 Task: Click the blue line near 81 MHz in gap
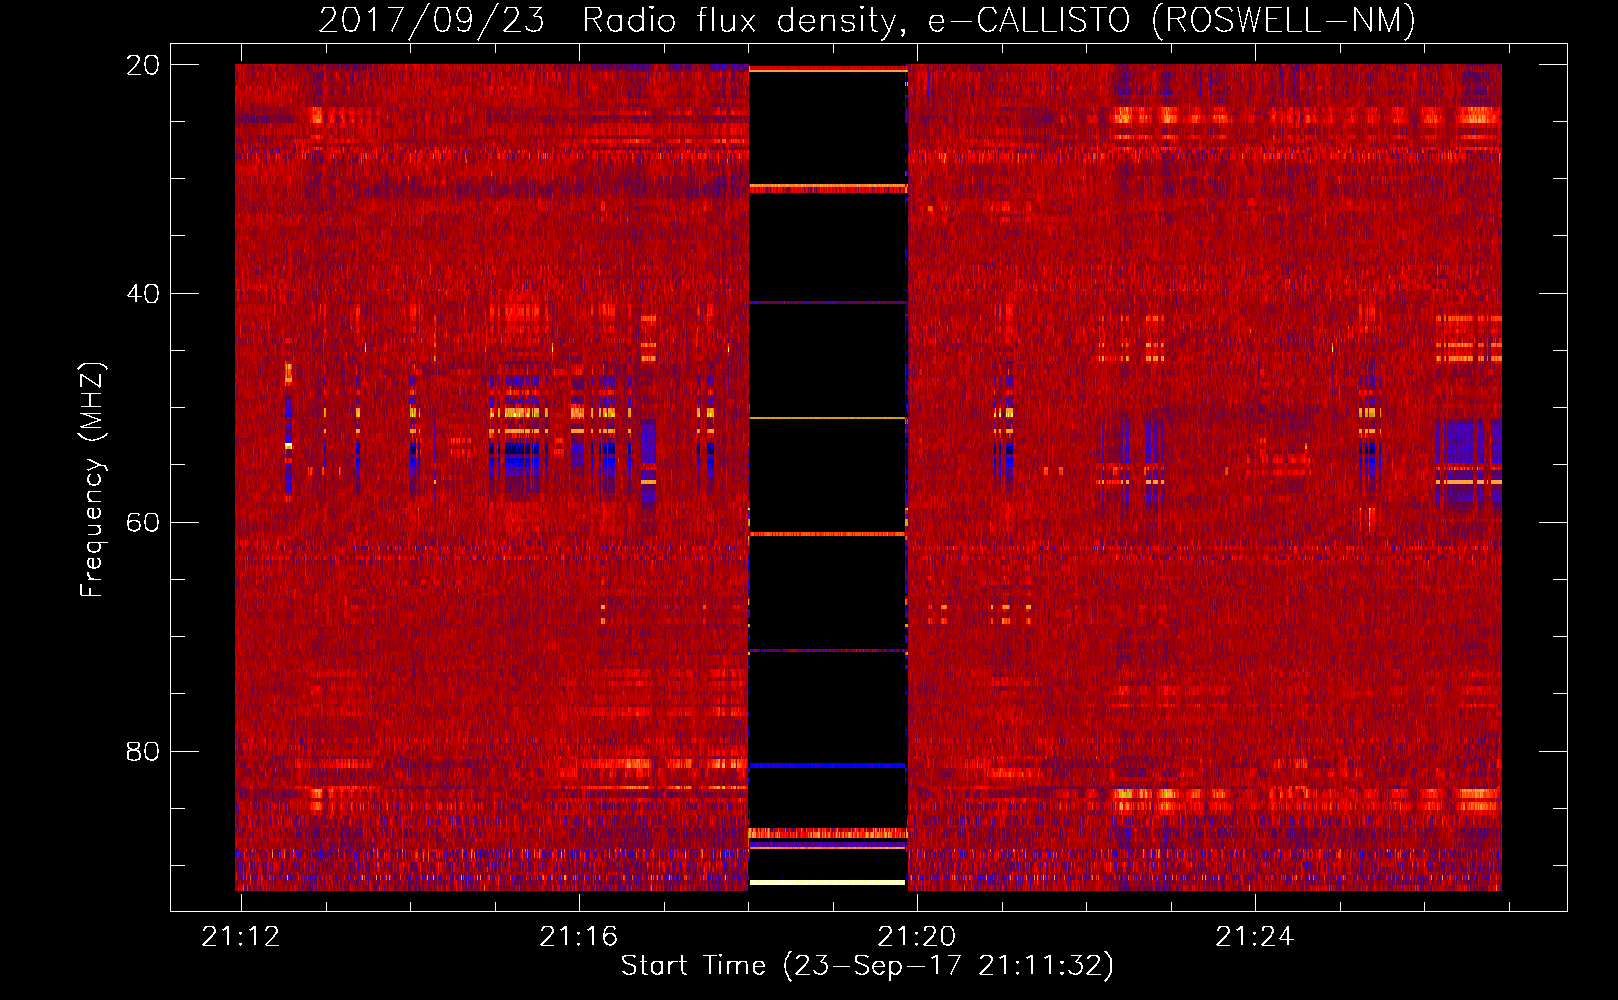pos(828,765)
